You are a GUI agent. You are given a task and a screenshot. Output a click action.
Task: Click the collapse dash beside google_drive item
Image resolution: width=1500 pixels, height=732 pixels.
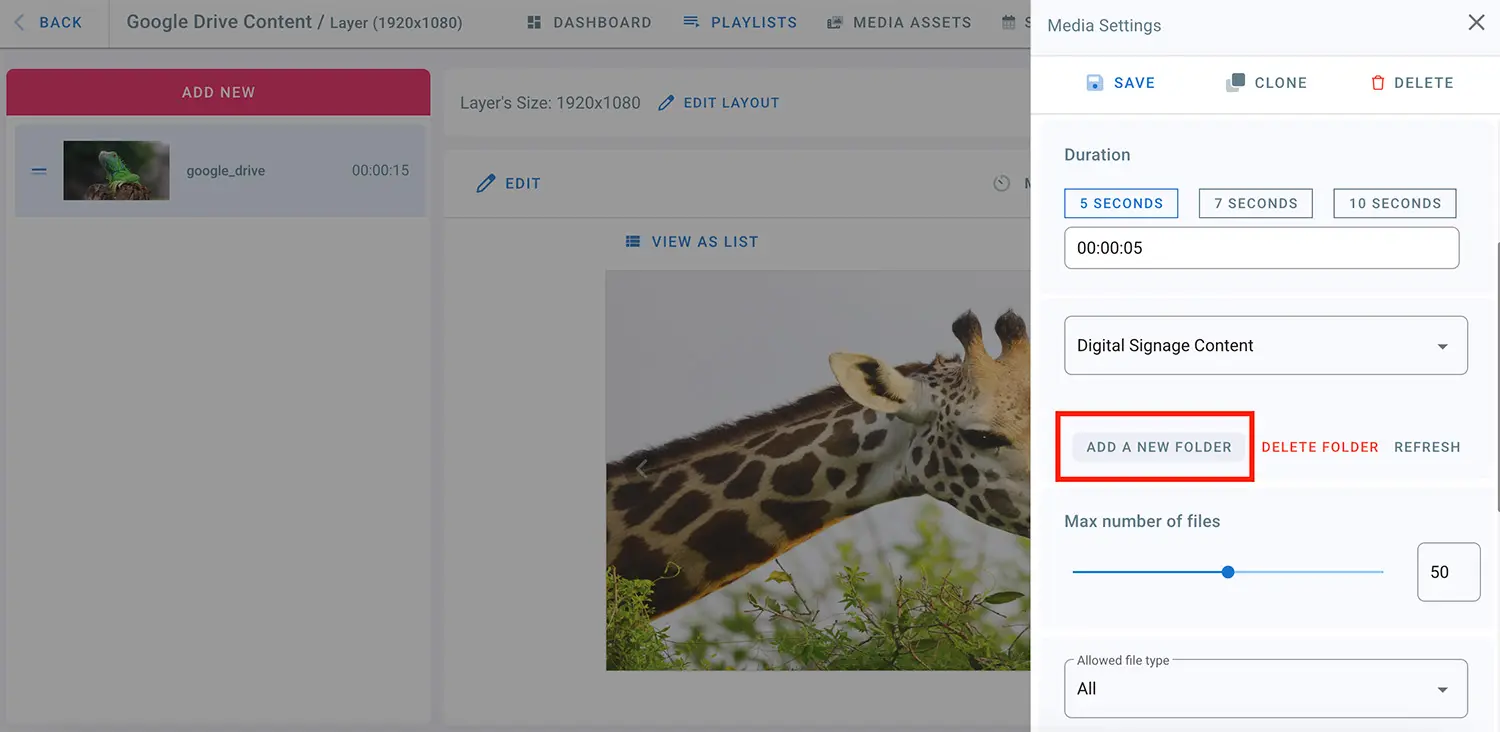[39, 171]
